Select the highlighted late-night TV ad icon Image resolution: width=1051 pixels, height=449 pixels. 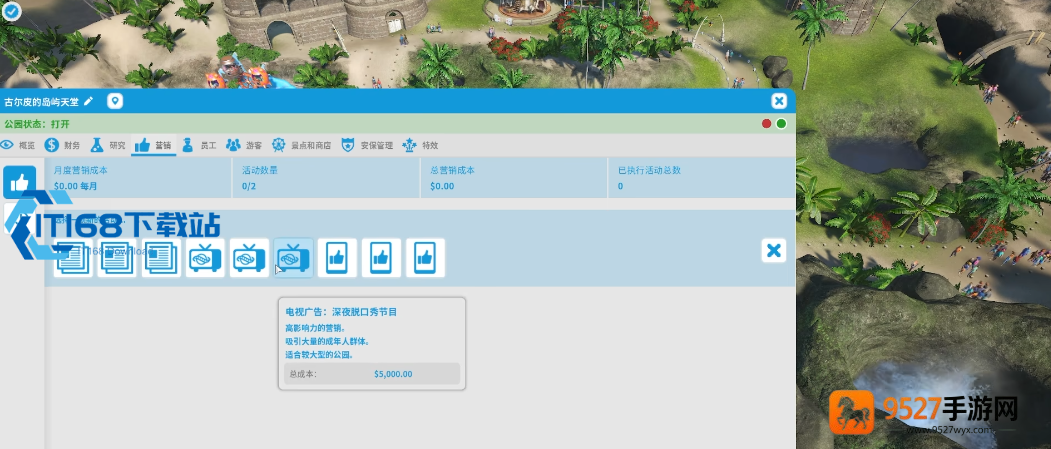click(294, 258)
